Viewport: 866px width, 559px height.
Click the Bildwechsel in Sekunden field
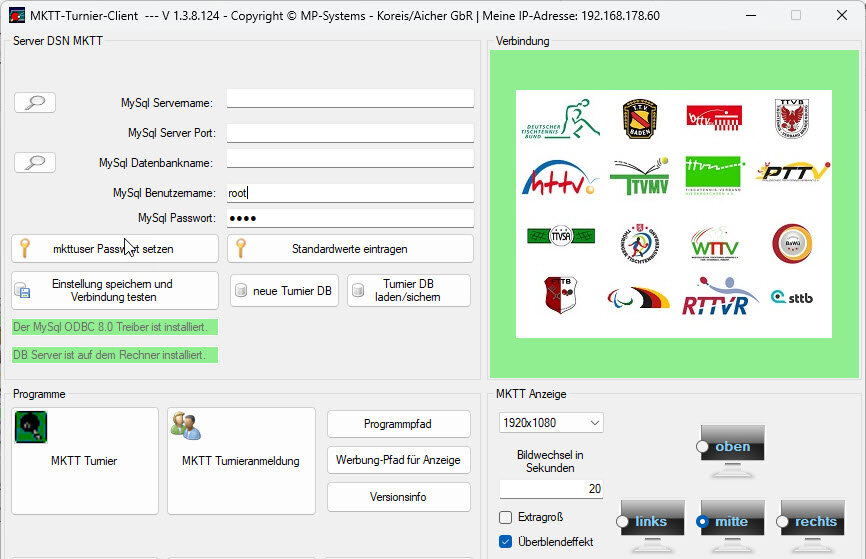[551, 489]
